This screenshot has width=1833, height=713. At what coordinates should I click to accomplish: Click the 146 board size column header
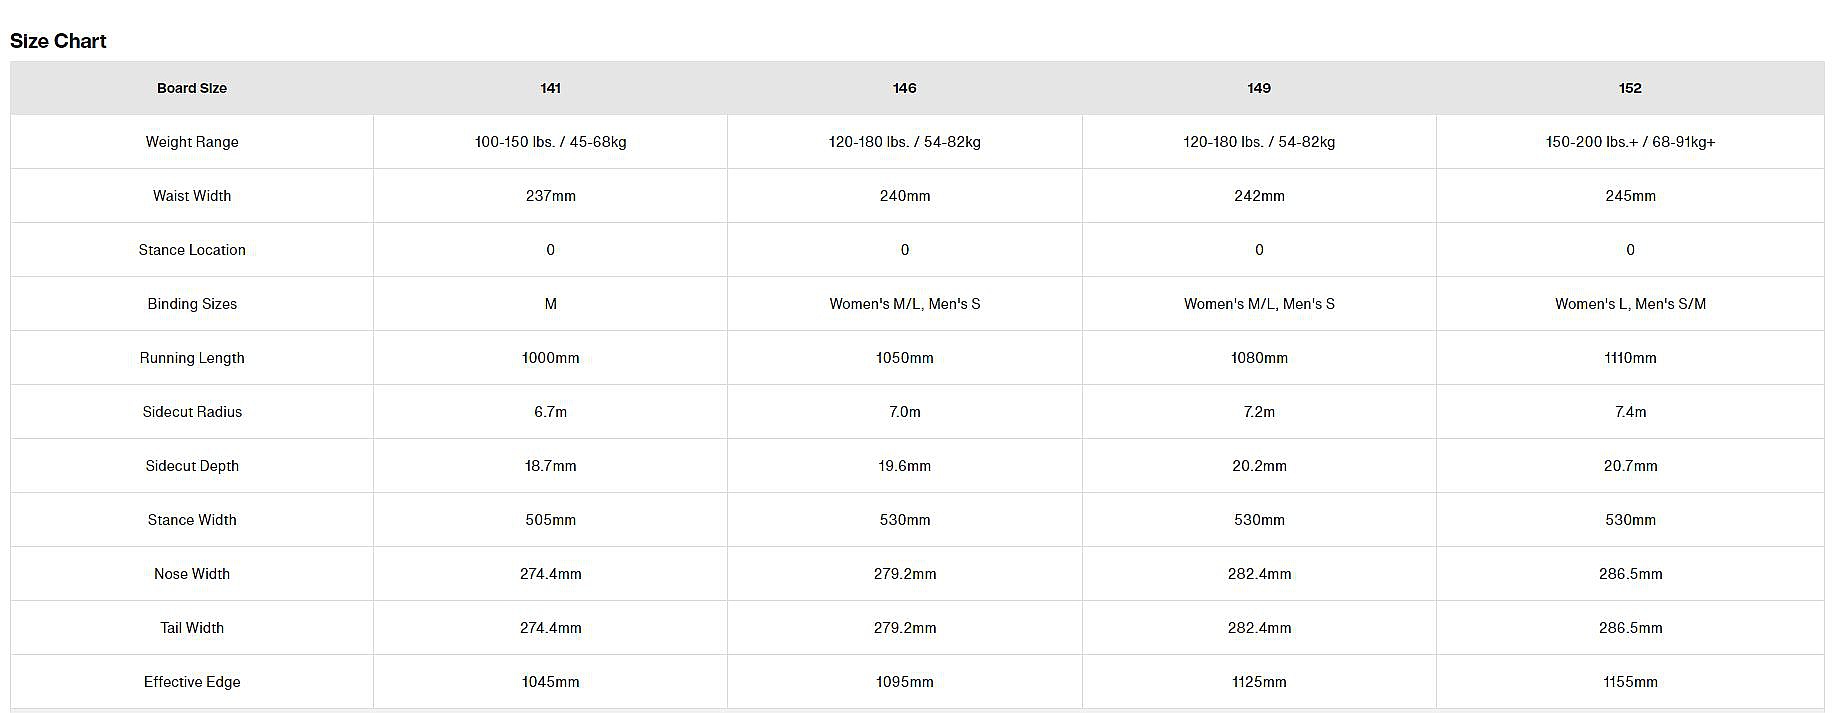pyautogui.click(x=904, y=88)
